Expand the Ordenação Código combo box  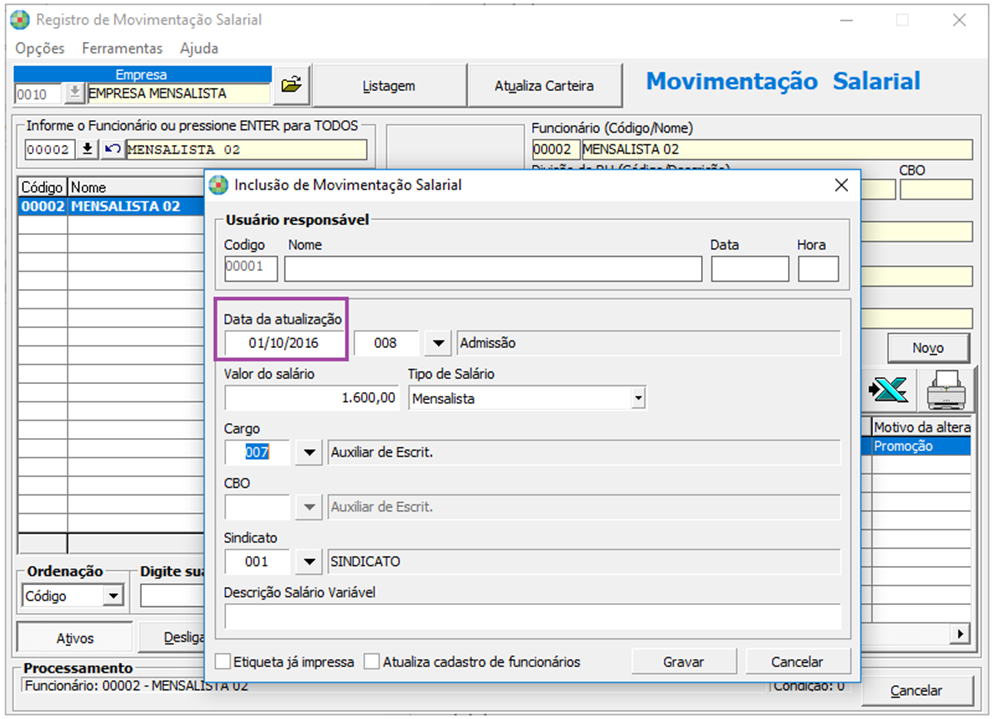(113, 595)
